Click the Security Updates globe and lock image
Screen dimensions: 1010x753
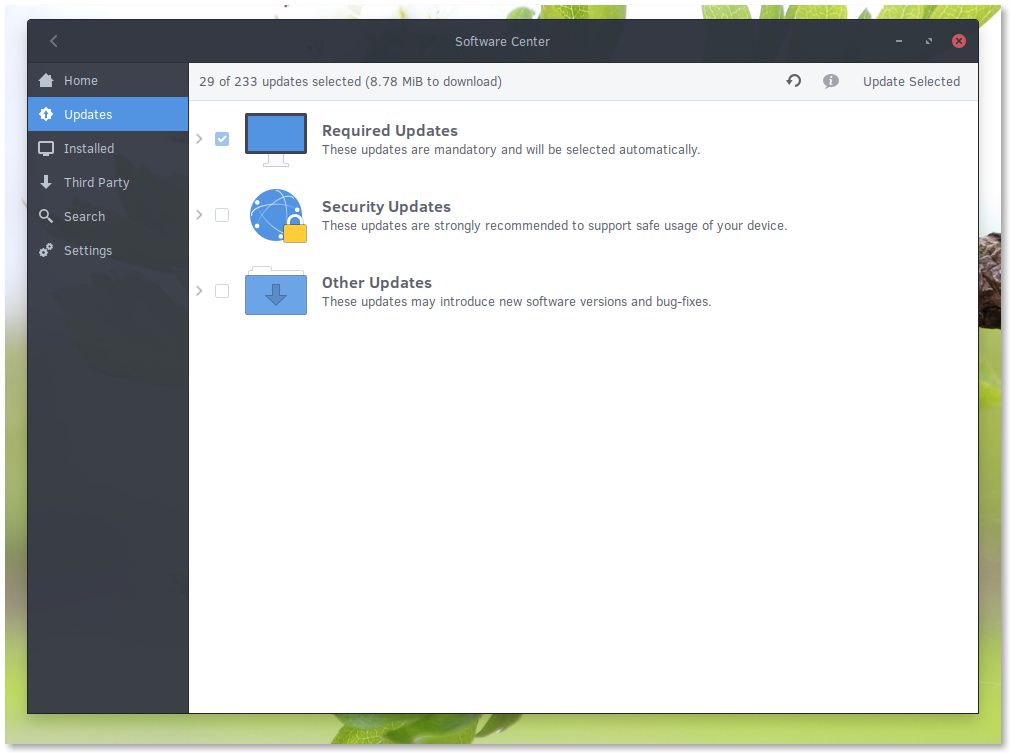[x=278, y=216]
